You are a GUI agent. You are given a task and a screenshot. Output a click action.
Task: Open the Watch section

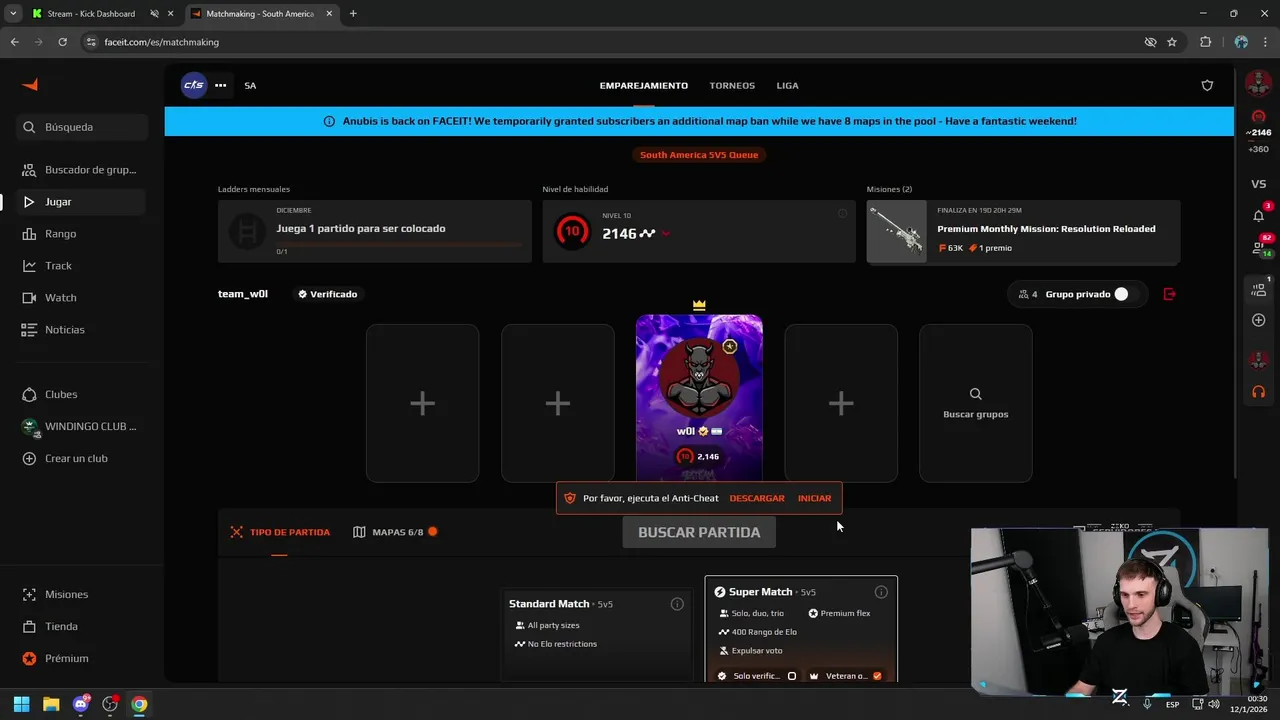(x=82, y=298)
